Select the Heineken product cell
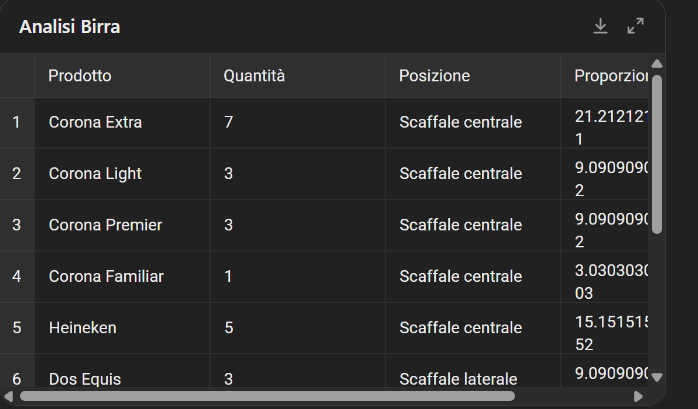This screenshot has width=698, height=409. click(81, 327)
